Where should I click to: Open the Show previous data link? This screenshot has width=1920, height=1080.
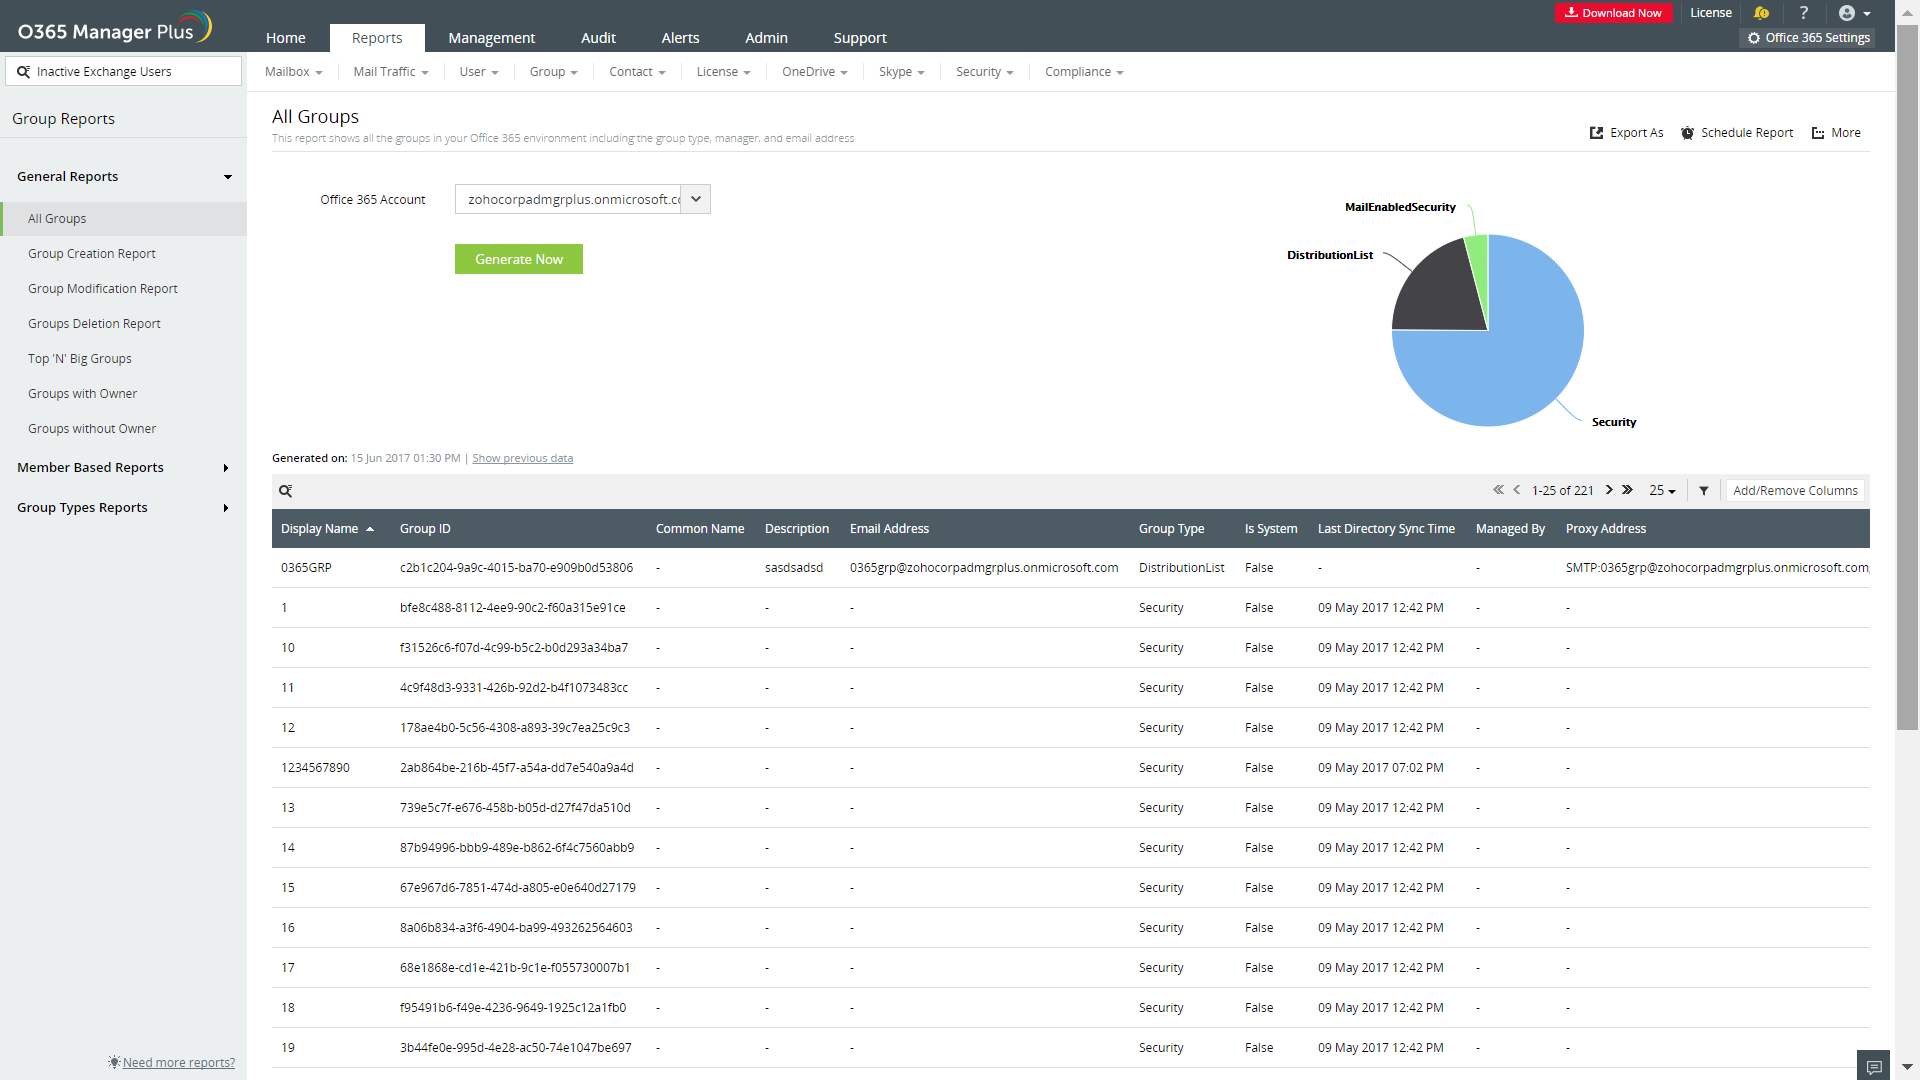tap(522, 459)
